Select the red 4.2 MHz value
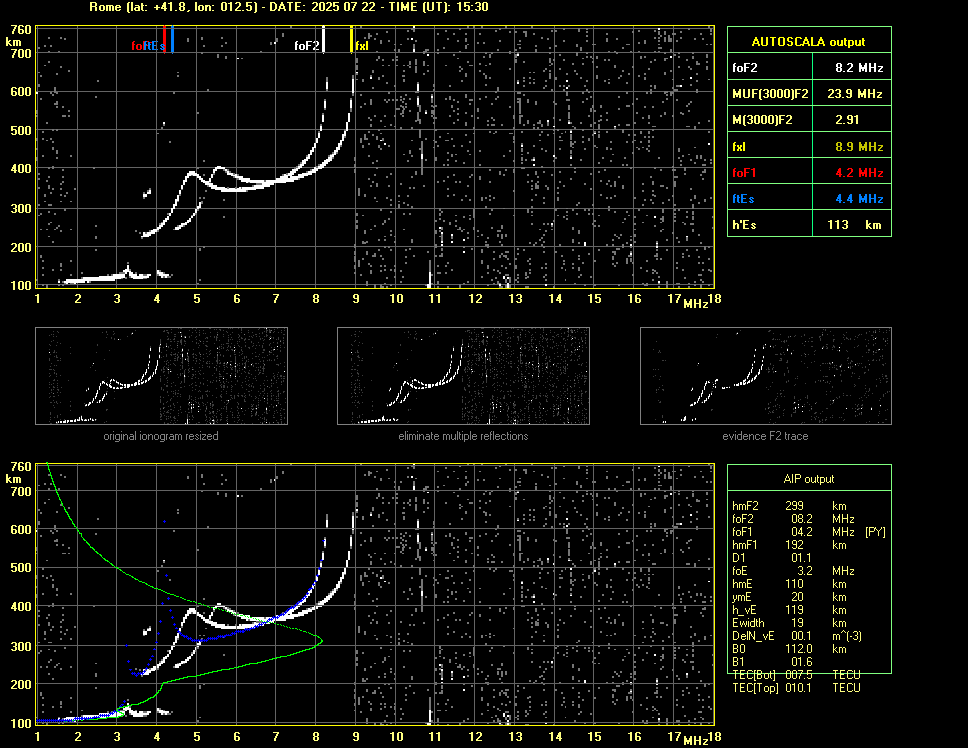Viewport: 968px width, 748px height. 852,172
